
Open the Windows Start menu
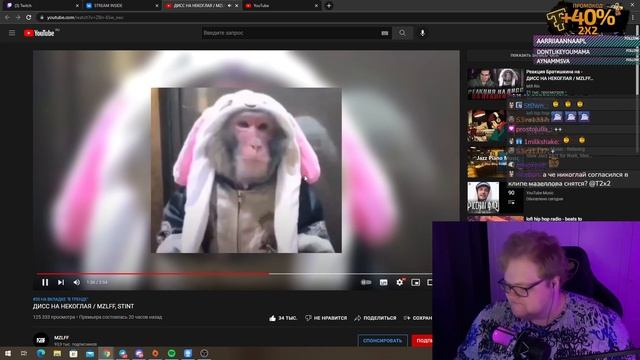[x=8, y=353]
